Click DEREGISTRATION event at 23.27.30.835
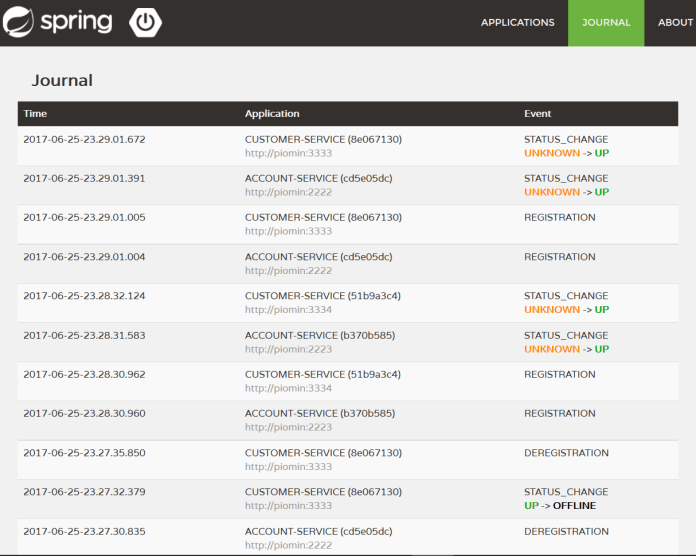 [566, 532]
